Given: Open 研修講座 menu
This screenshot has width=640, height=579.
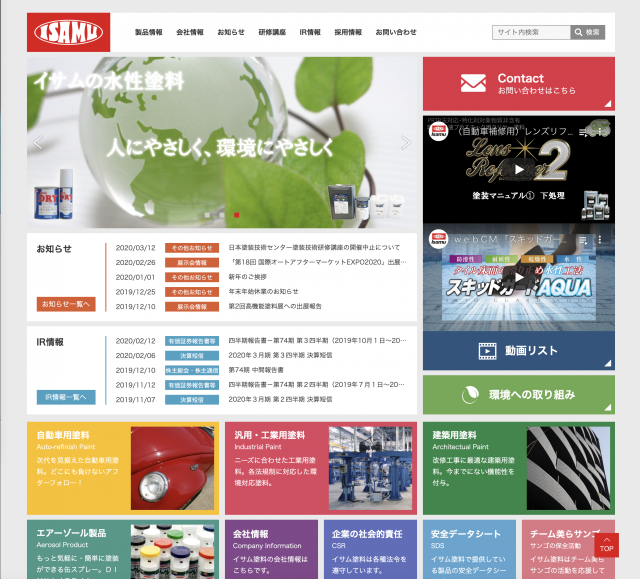Looking at the screenshot, I should tap(272, 32).
